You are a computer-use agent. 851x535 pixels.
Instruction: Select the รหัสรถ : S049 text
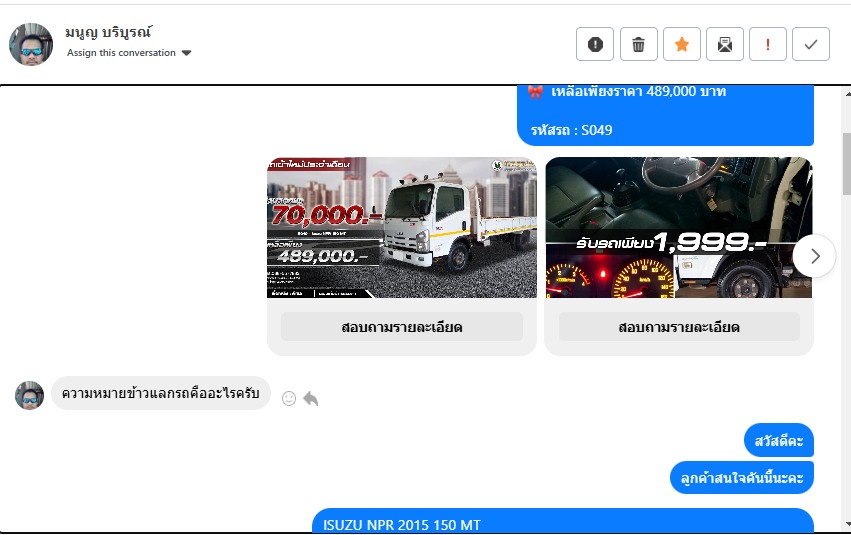click(571, 130)
